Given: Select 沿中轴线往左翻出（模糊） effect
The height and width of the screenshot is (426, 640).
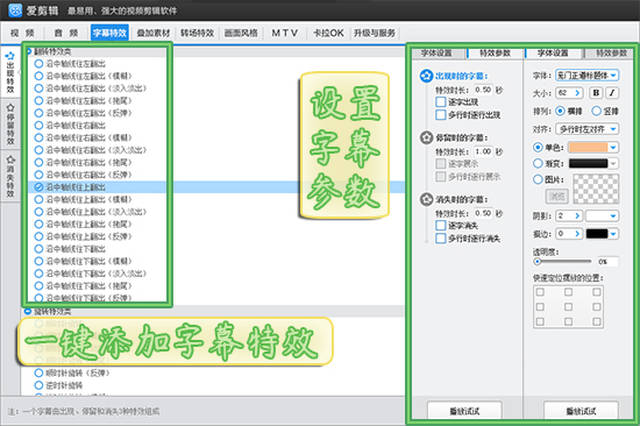Looking at the screenshot, I should (x=83, y=76).
